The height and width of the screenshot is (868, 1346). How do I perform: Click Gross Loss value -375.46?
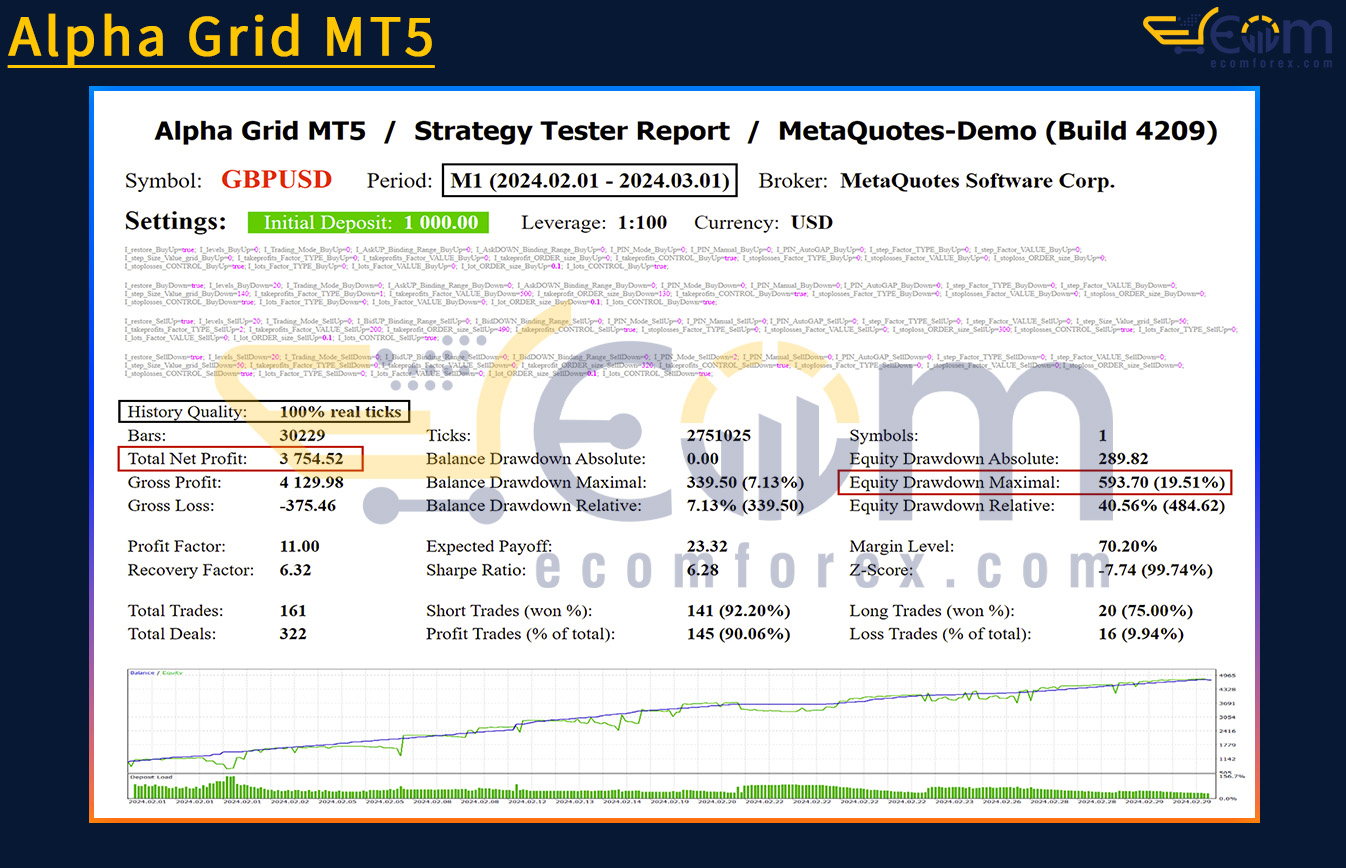(307, 505)
